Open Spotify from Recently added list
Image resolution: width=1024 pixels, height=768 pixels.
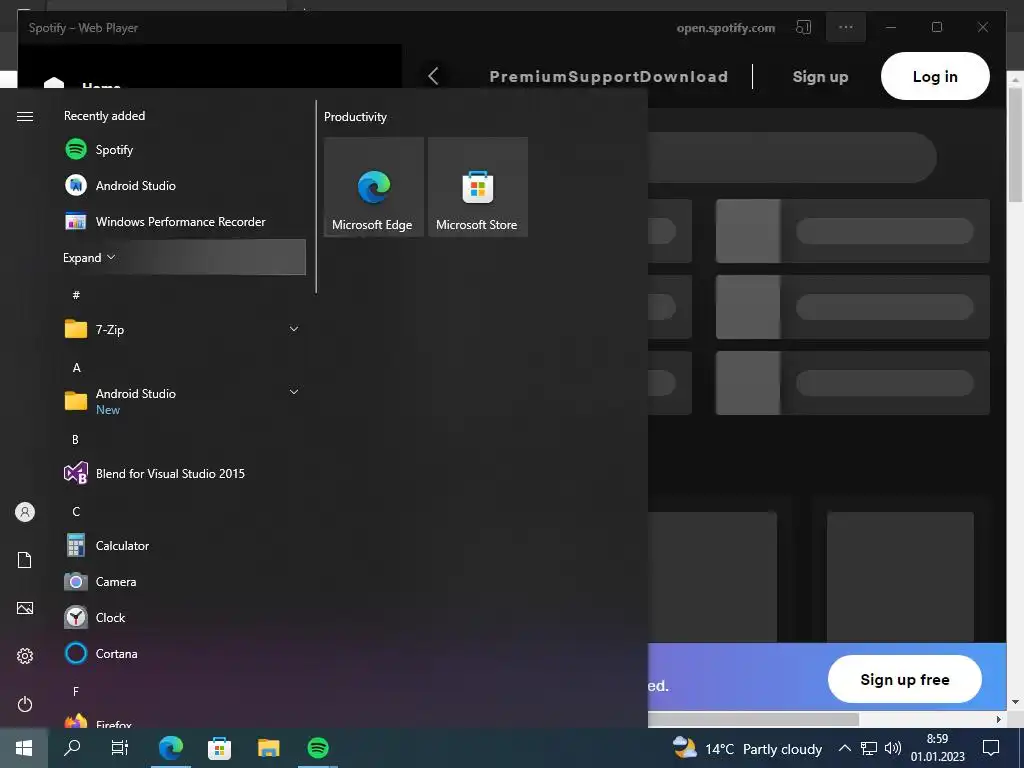tap(184, 150)
